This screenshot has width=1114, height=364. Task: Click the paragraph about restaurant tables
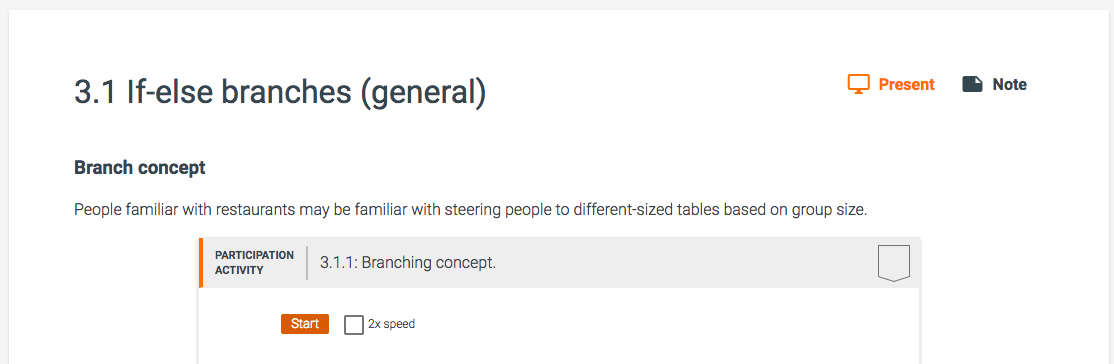(x=471, y=210)
